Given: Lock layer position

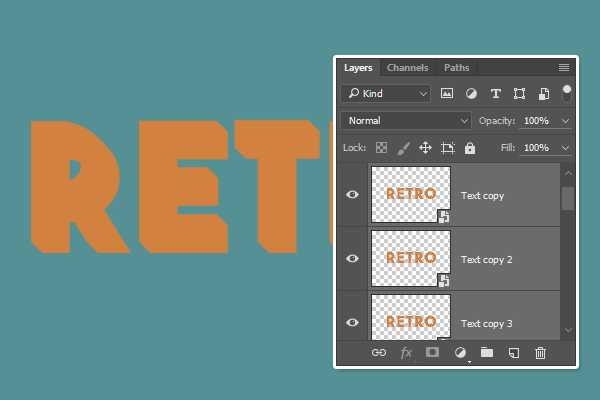Looking at the screenshot, I should coord(425,147).
